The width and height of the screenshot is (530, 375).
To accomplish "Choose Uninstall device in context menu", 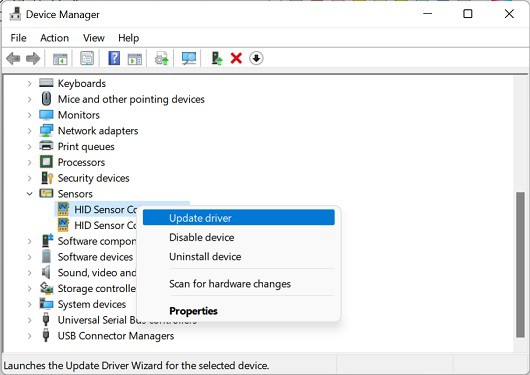I will (239, 256).
